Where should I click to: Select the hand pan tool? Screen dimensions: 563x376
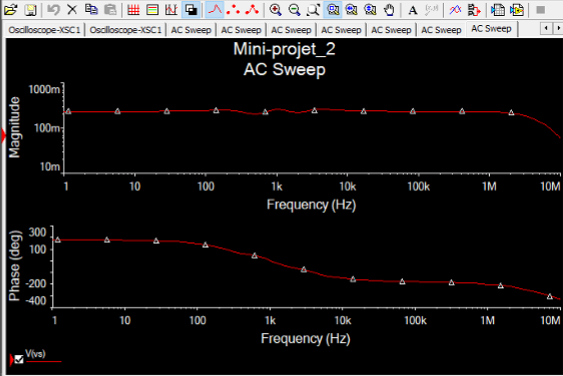389,10
